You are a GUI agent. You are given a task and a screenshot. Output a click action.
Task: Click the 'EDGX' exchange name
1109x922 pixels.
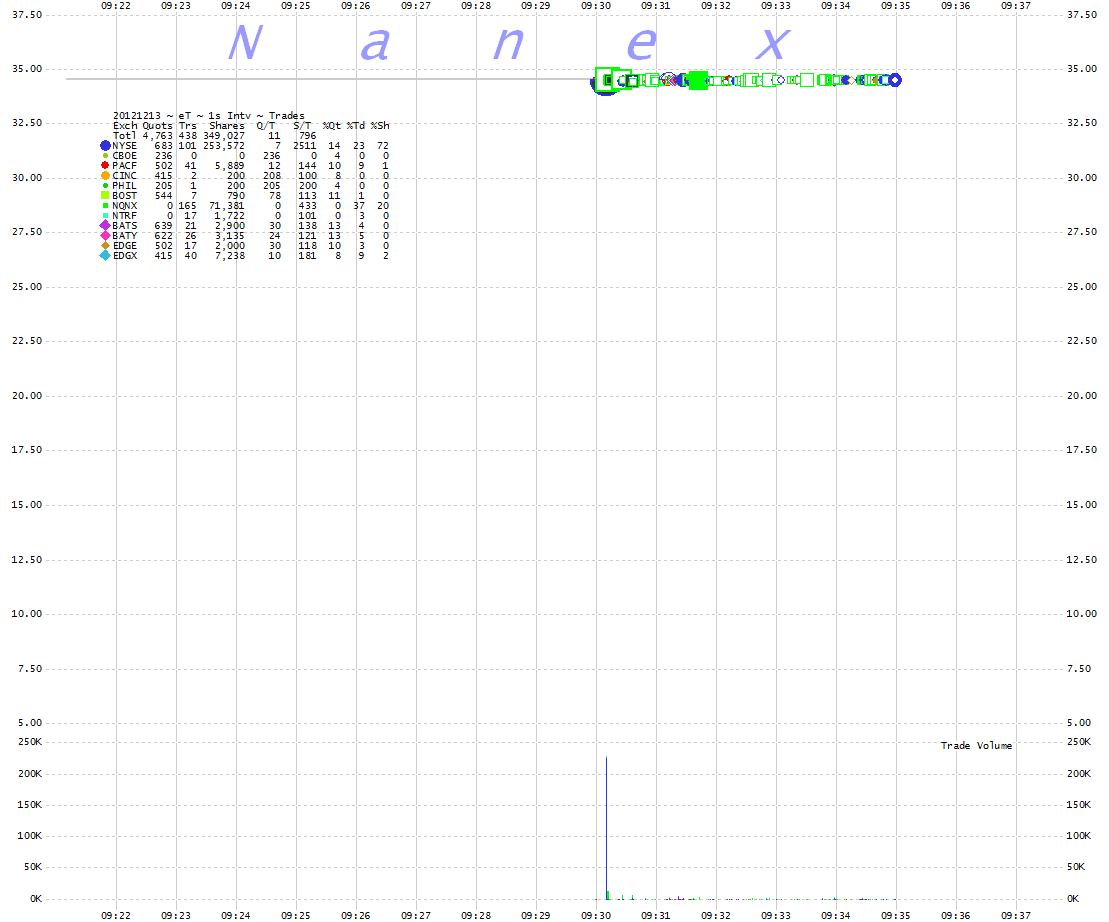click(124, 255)
